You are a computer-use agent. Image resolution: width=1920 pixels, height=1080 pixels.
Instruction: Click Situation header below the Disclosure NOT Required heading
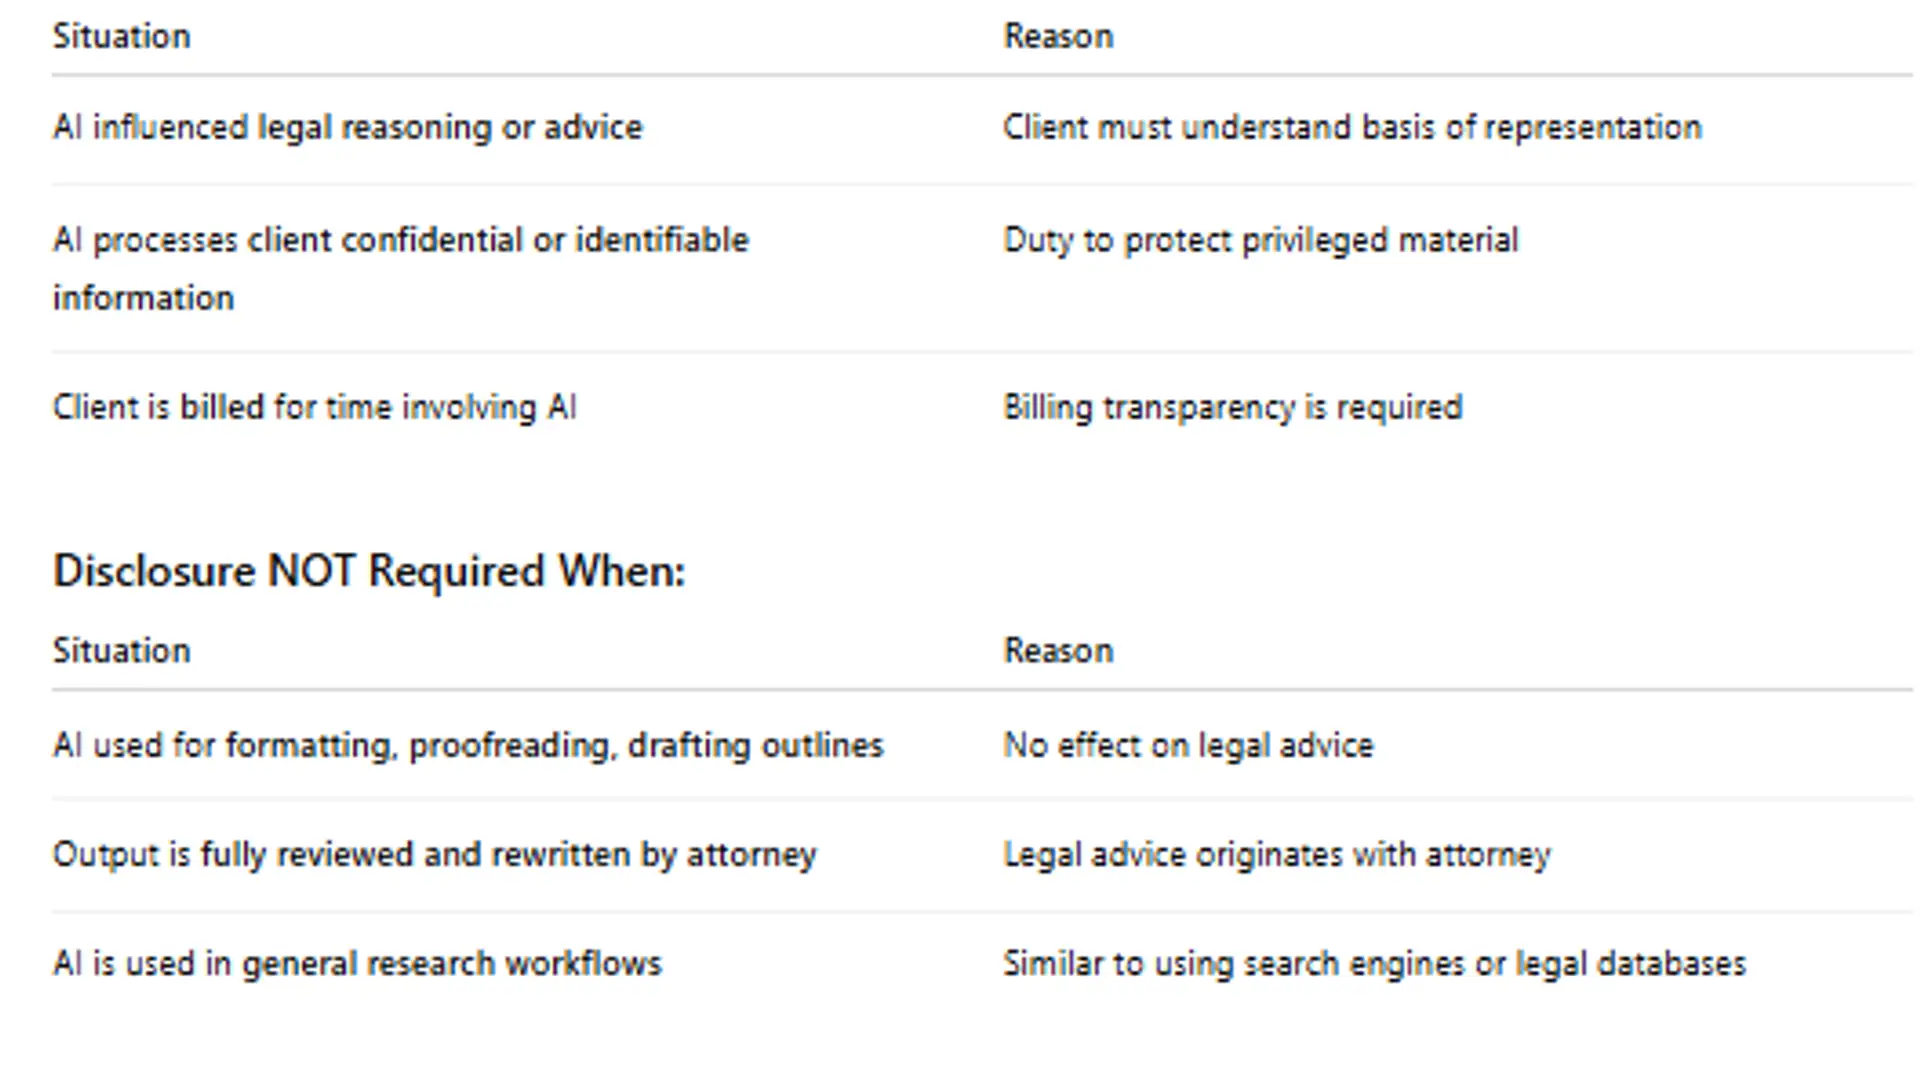(121, 651)
